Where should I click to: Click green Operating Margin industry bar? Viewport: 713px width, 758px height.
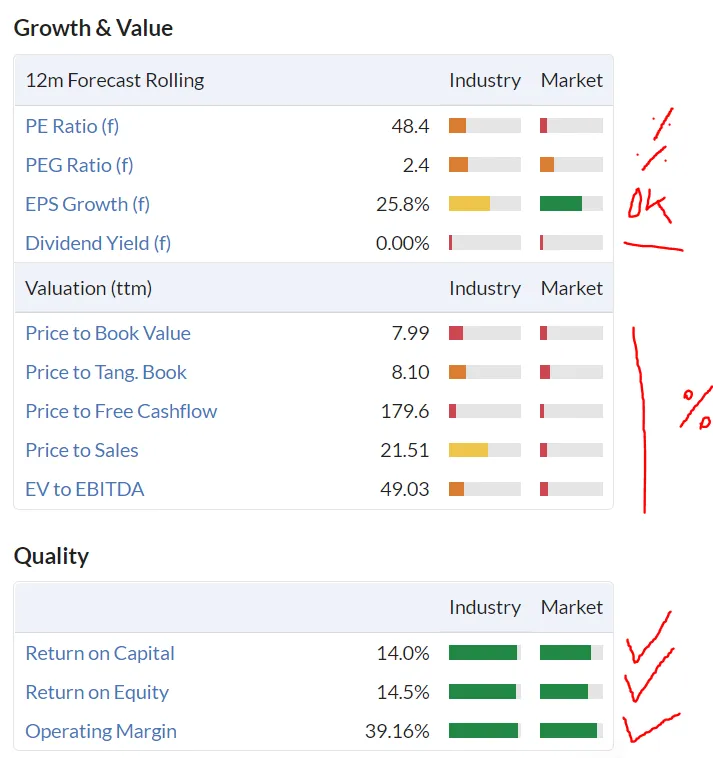click(483, 731)
